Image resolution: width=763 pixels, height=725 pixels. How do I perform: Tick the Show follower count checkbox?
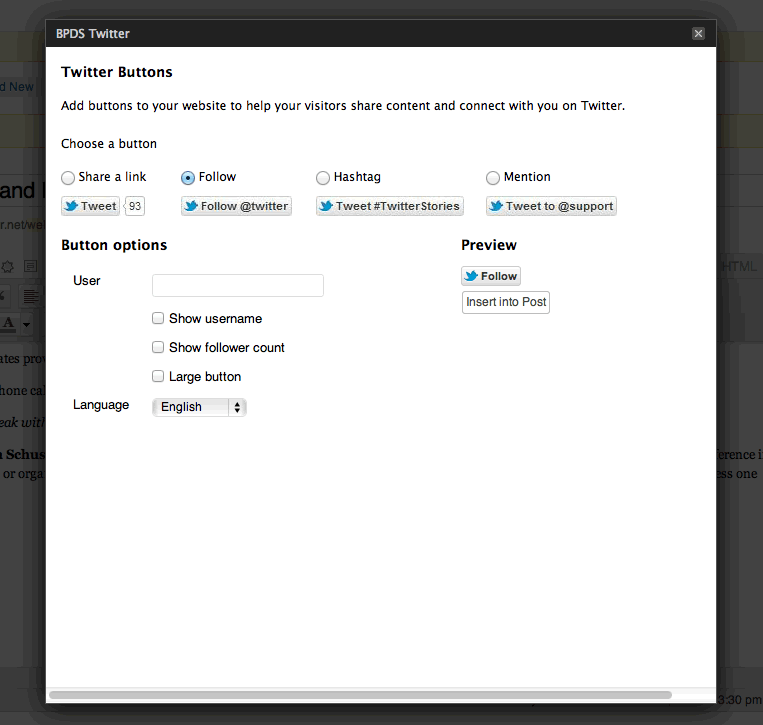tap(158, 347)
